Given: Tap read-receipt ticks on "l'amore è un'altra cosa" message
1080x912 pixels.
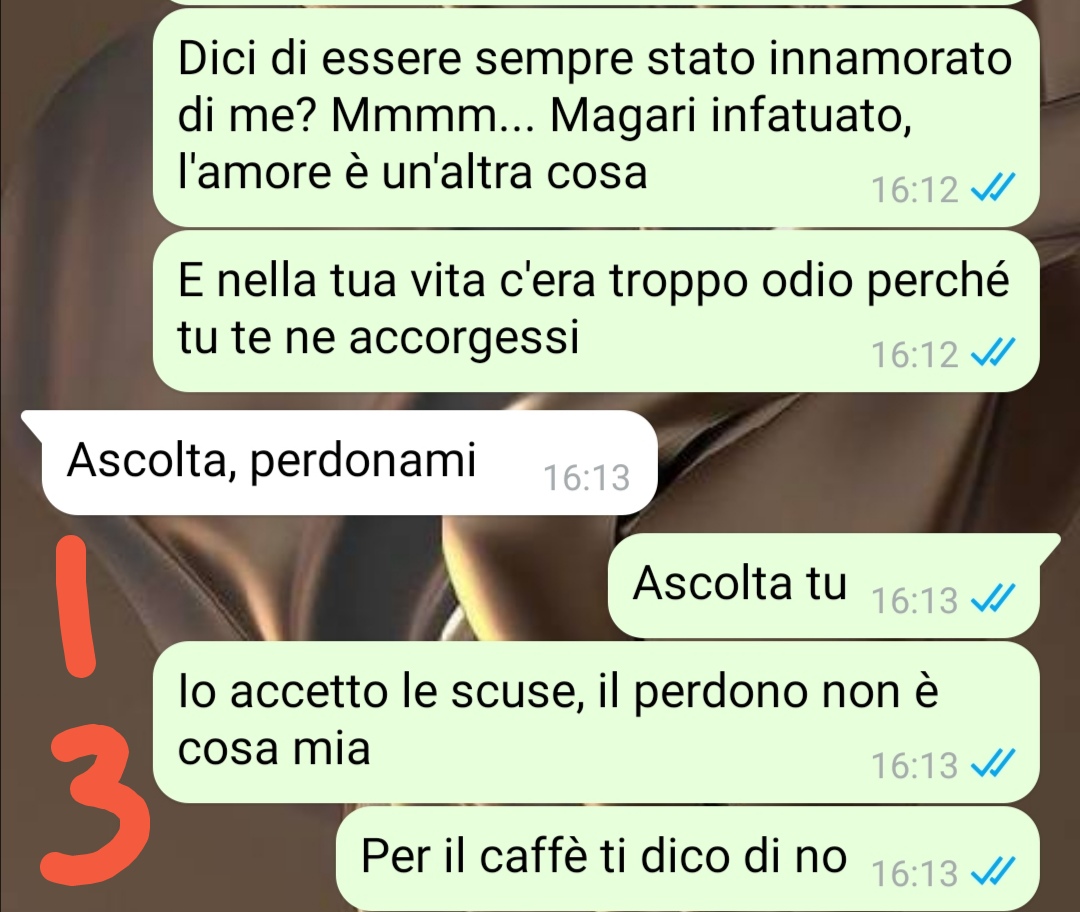Looking at the screenshot, I should click(x=992, y=189).
